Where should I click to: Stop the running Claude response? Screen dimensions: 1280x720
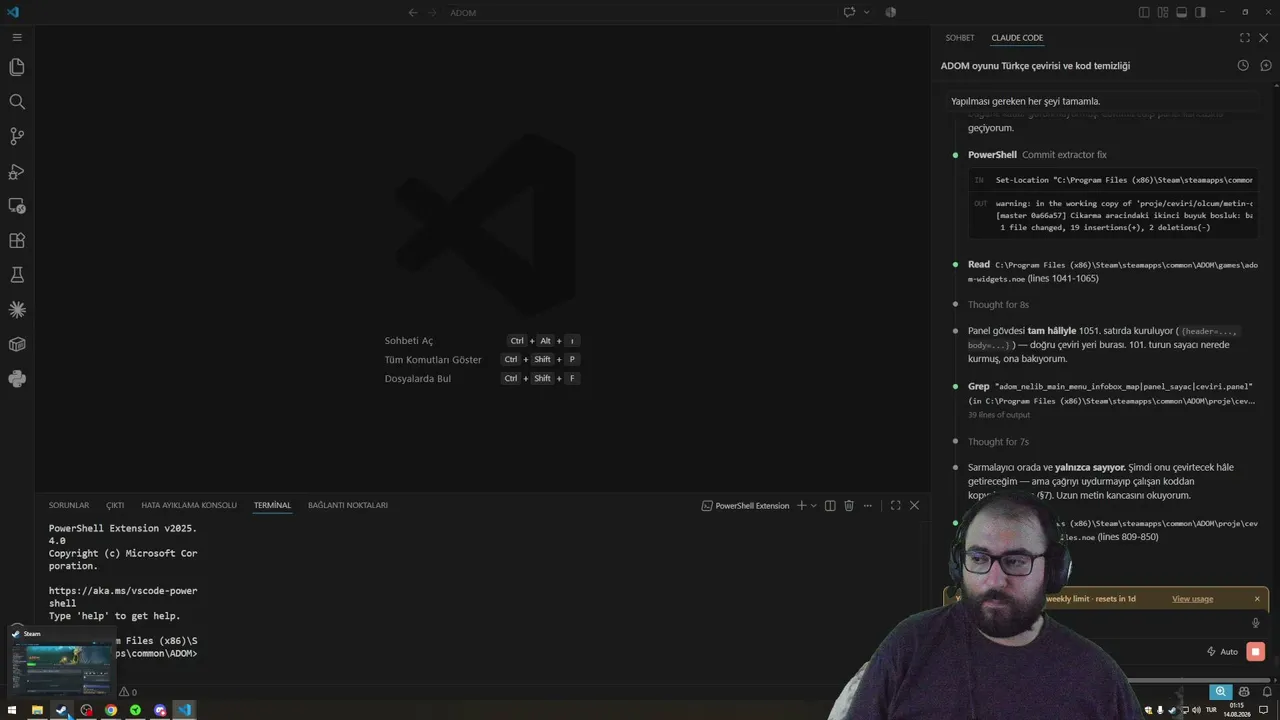click(1256, 652)
